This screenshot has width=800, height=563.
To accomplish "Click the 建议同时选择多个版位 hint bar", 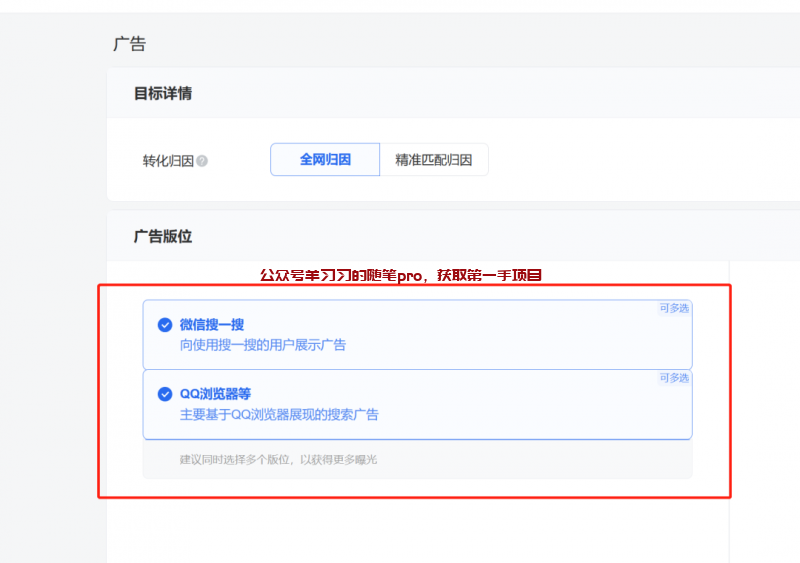I will (x=278, y=460).
